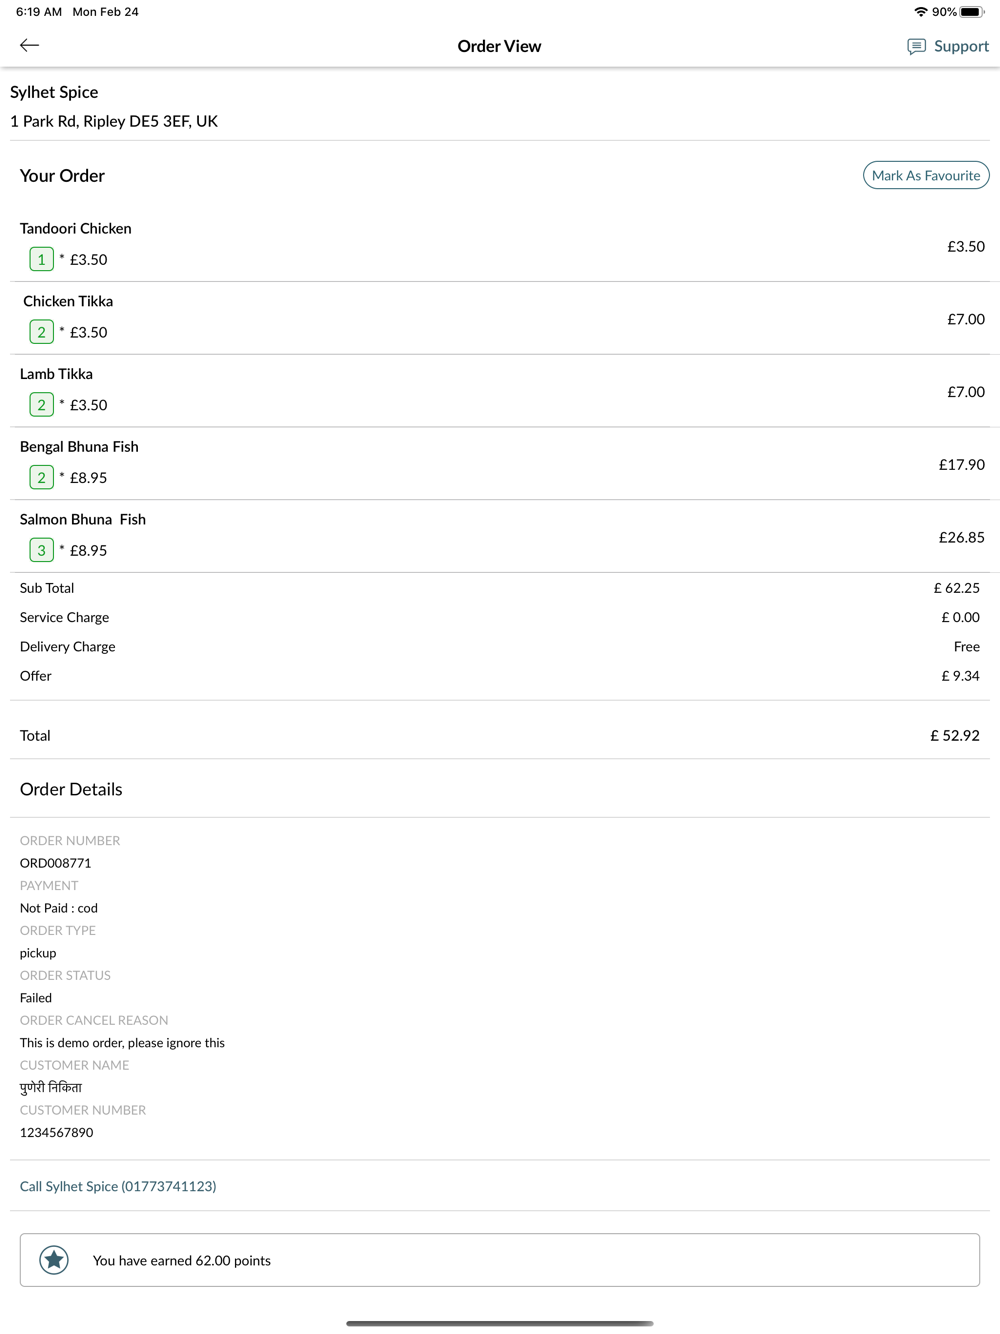Call Sylhet Spice phone link
Viewport: 1000px width, 1334px height.
point(118,1186)
